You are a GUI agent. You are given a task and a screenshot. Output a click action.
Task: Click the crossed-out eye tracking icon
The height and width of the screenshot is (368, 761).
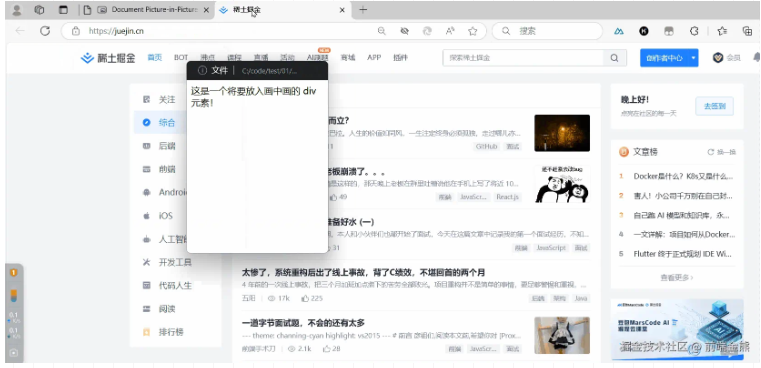404,31
